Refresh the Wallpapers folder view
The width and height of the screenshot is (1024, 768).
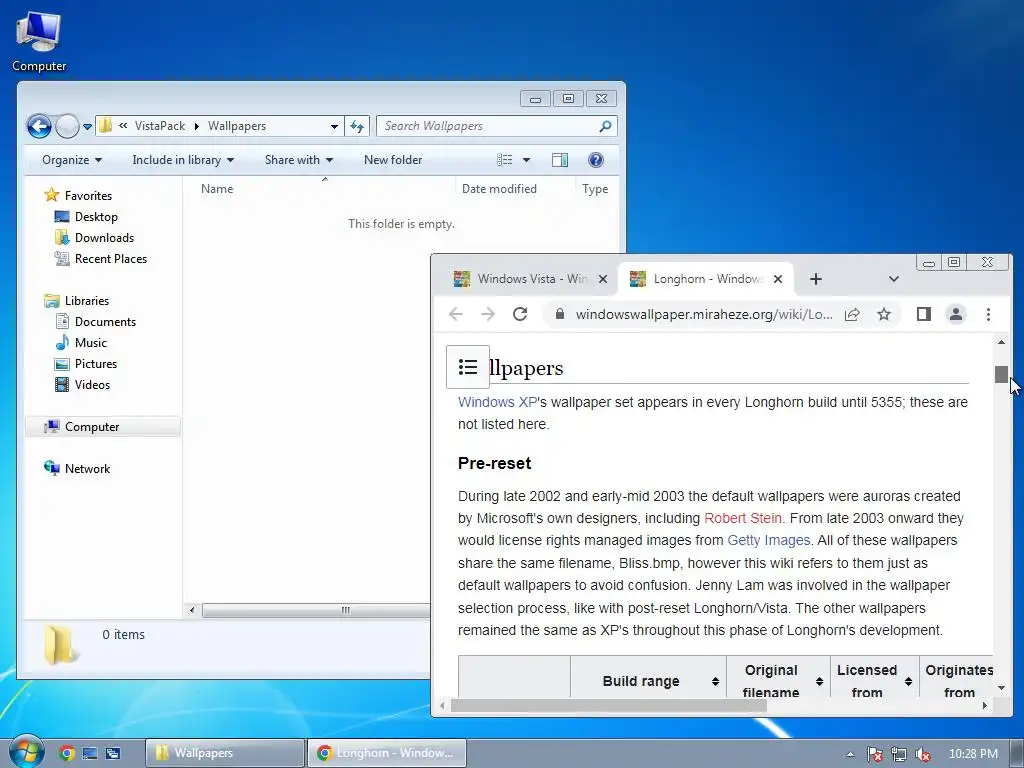point(357,126)
